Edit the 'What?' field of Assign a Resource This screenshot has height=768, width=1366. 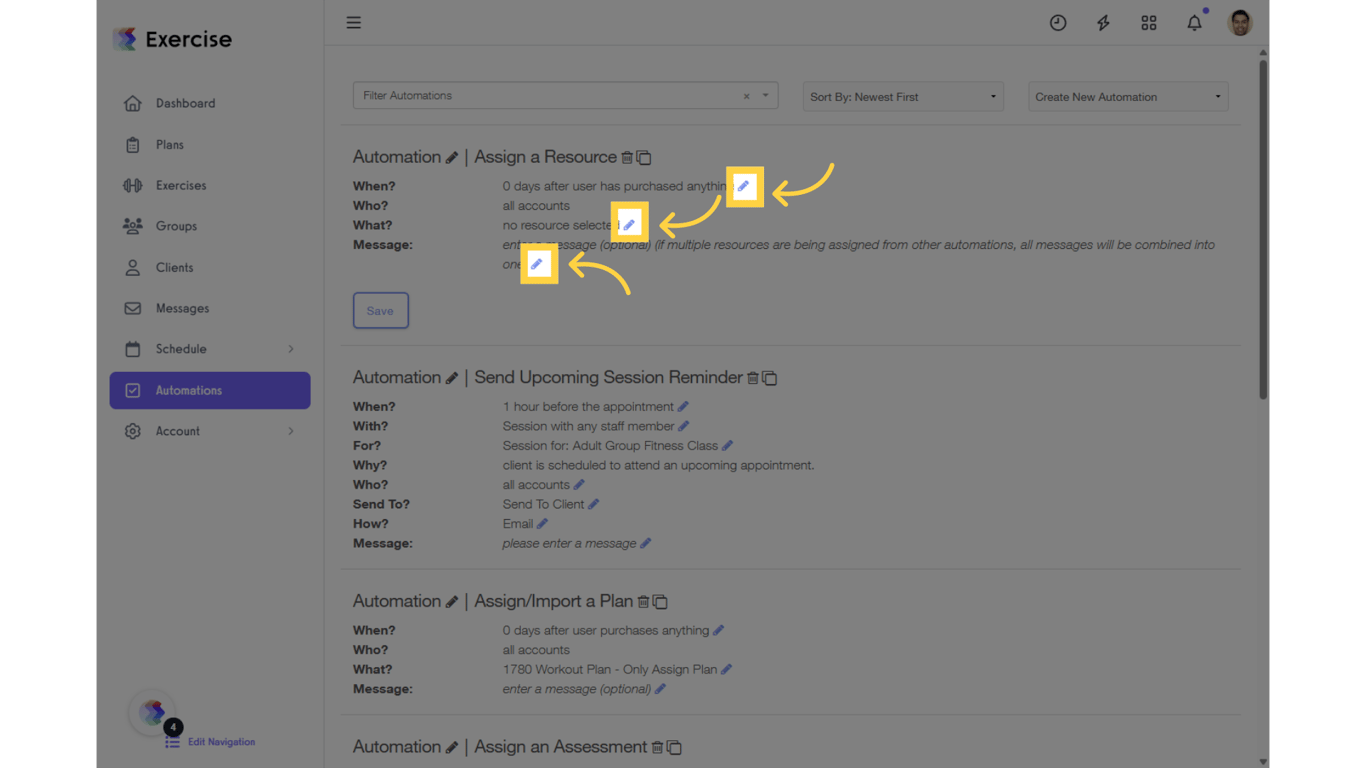[629, 222]
